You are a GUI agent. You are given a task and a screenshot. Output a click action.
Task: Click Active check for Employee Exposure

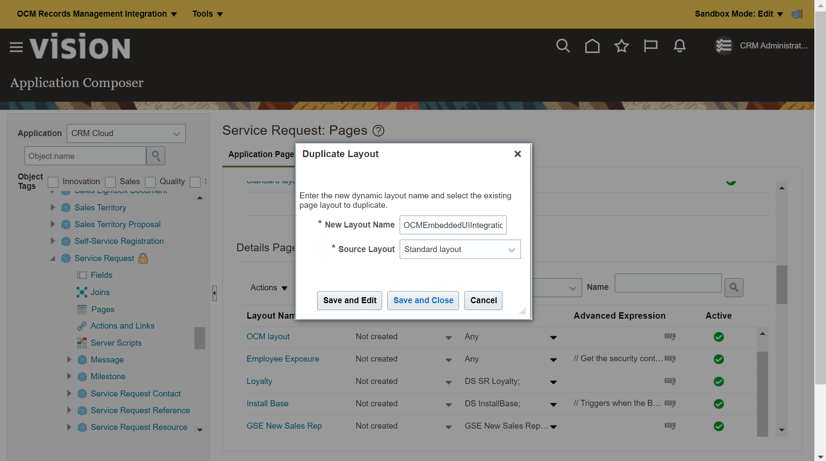[x=719, y=359]
